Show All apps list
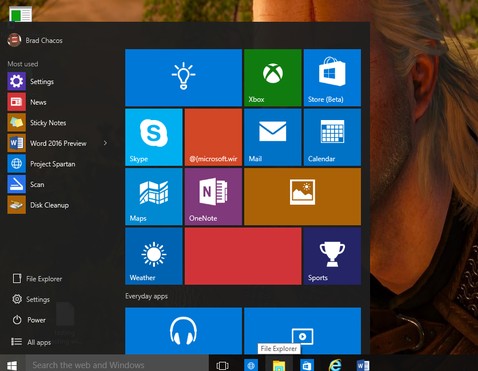The width and height of the screenshot is (478, 371). (x=31, y=342)
